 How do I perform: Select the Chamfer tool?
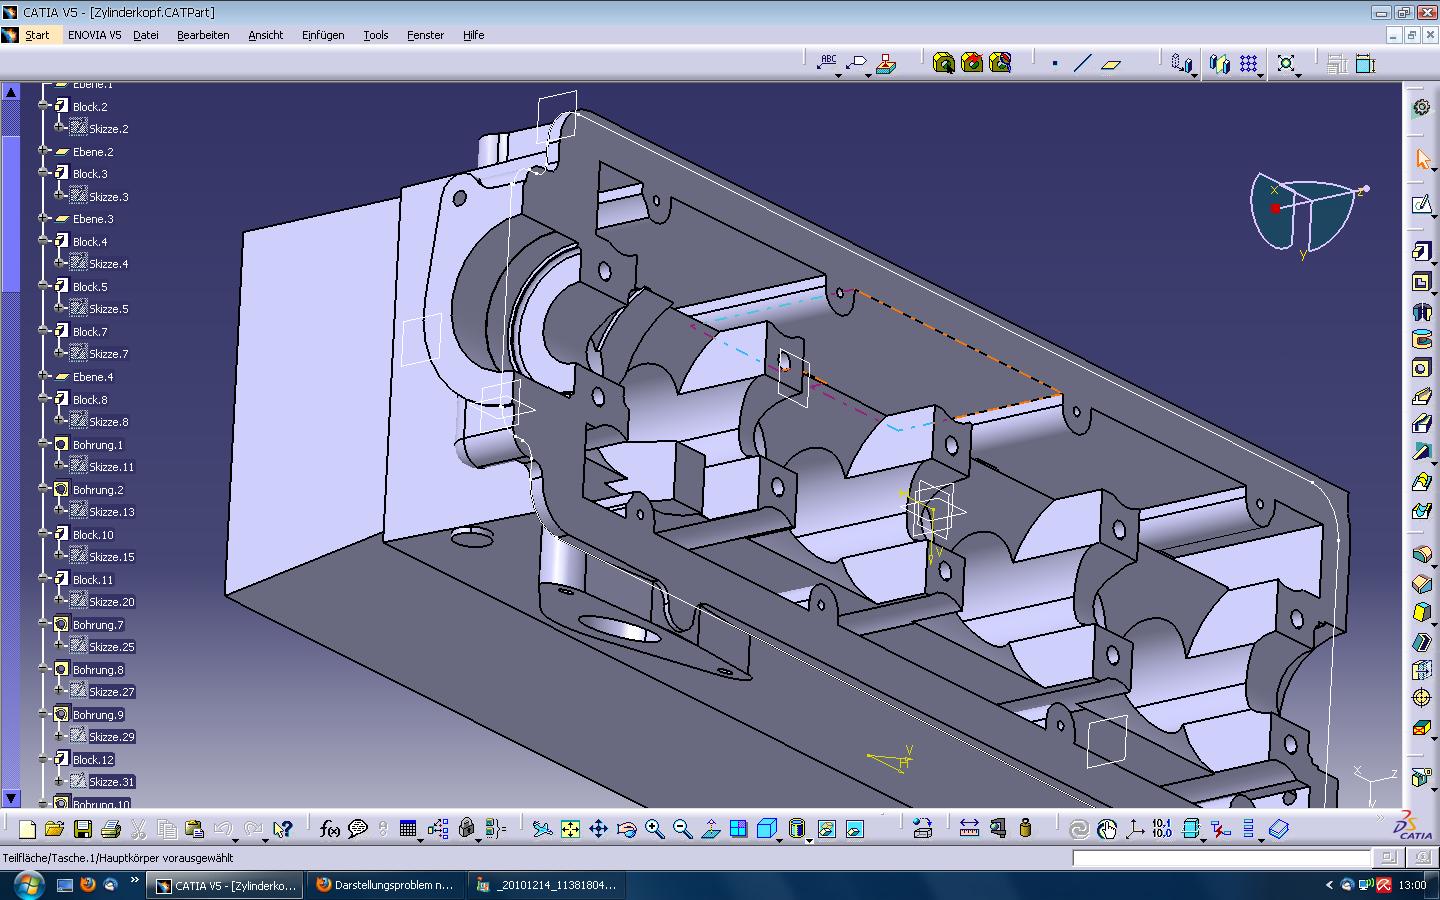pyautogui.click(x=1421, y=584)
